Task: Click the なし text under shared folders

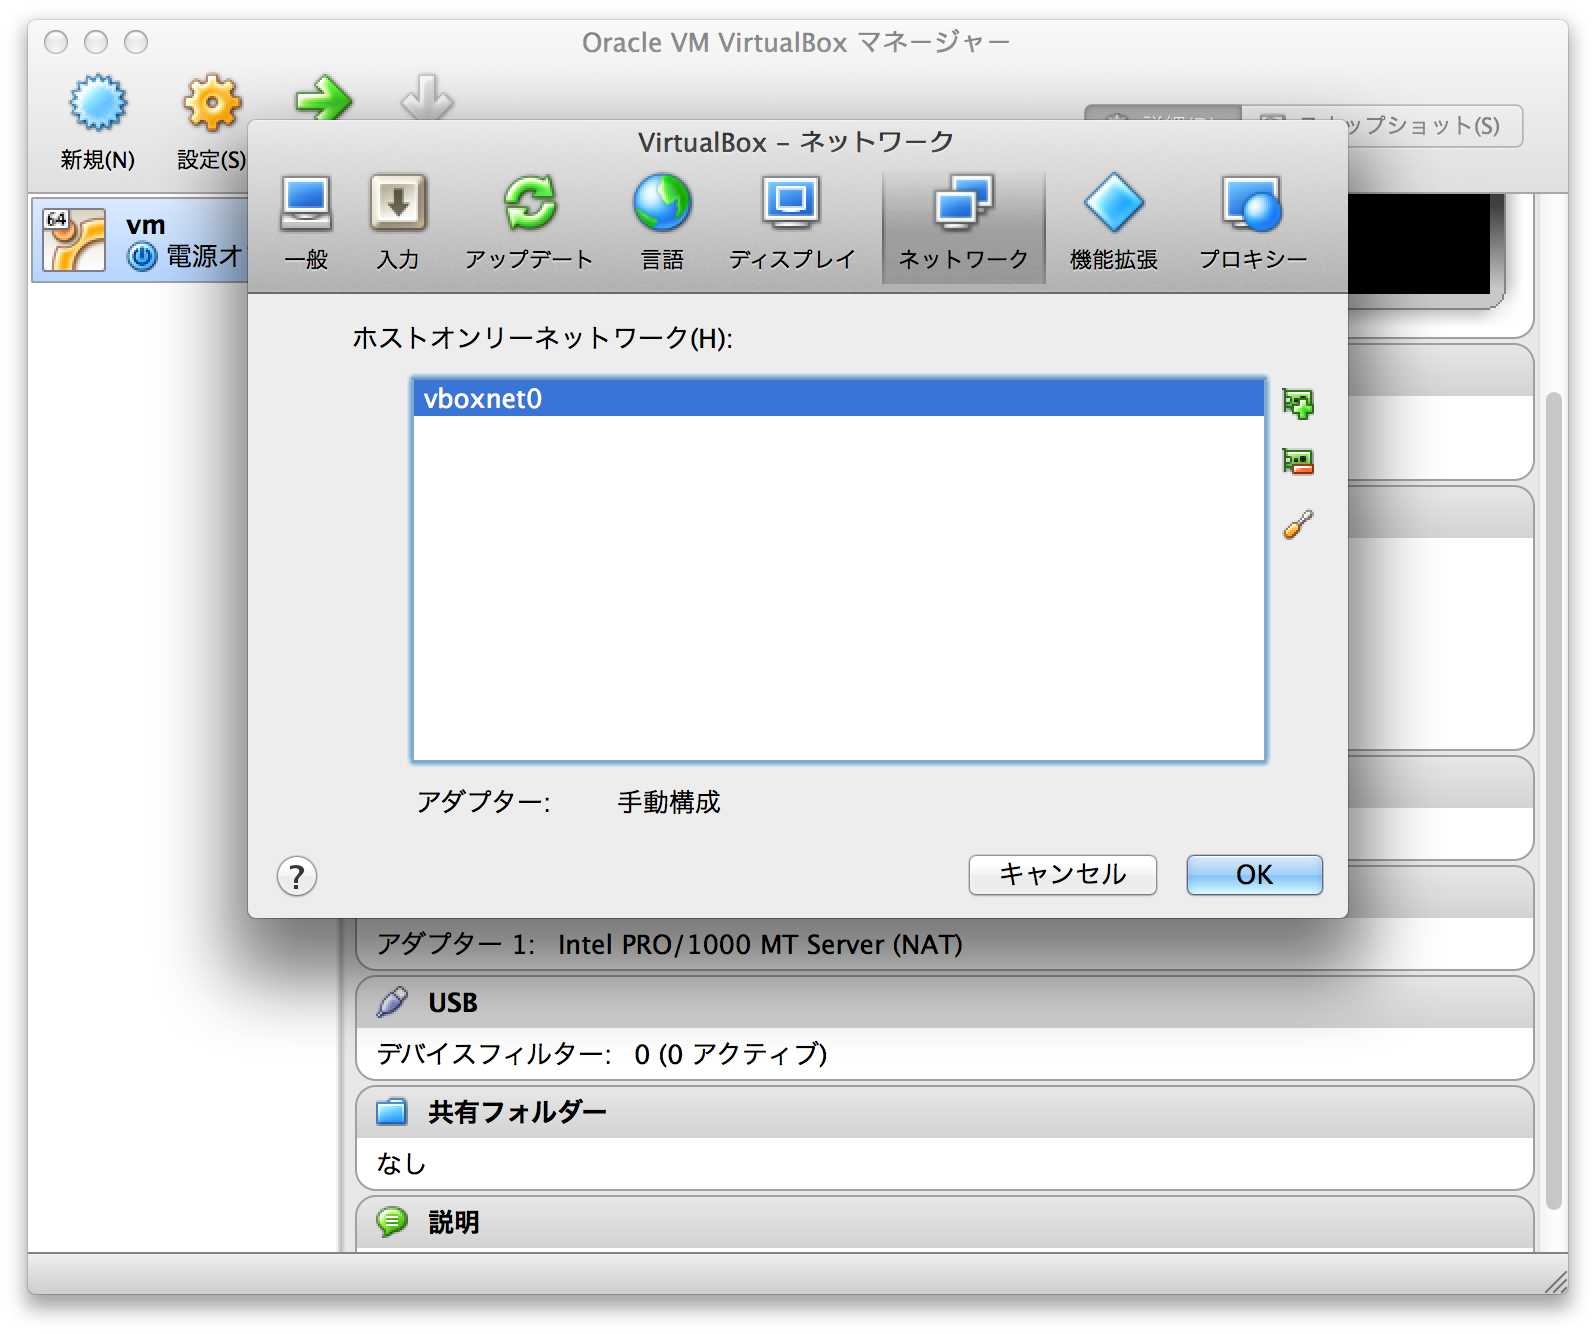Action: tap(401, 1164)
